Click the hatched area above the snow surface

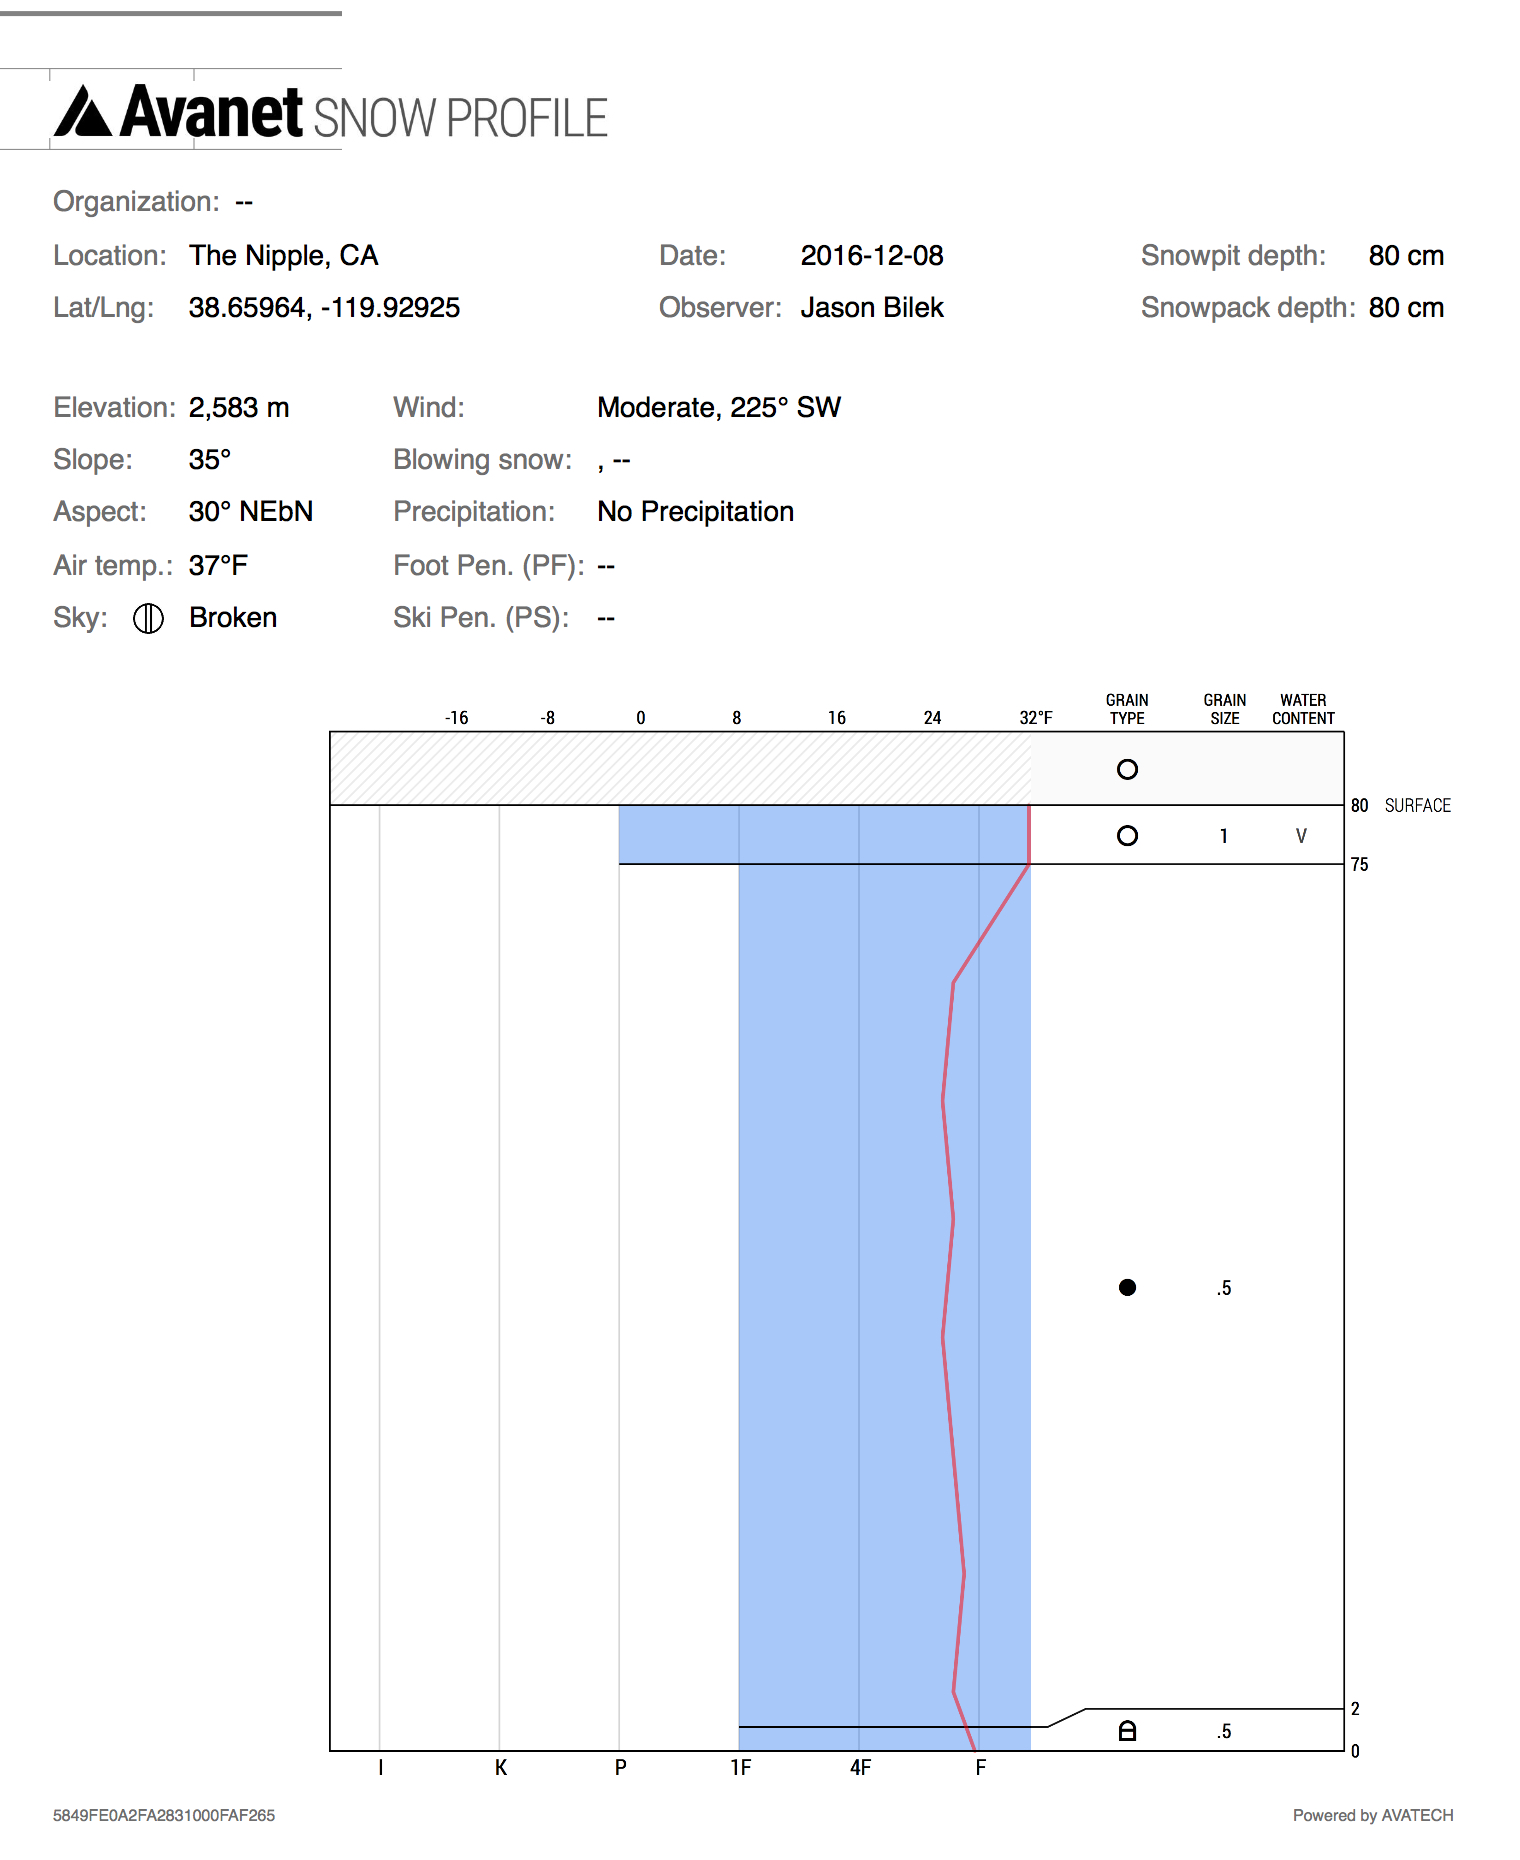coord(680,768)
